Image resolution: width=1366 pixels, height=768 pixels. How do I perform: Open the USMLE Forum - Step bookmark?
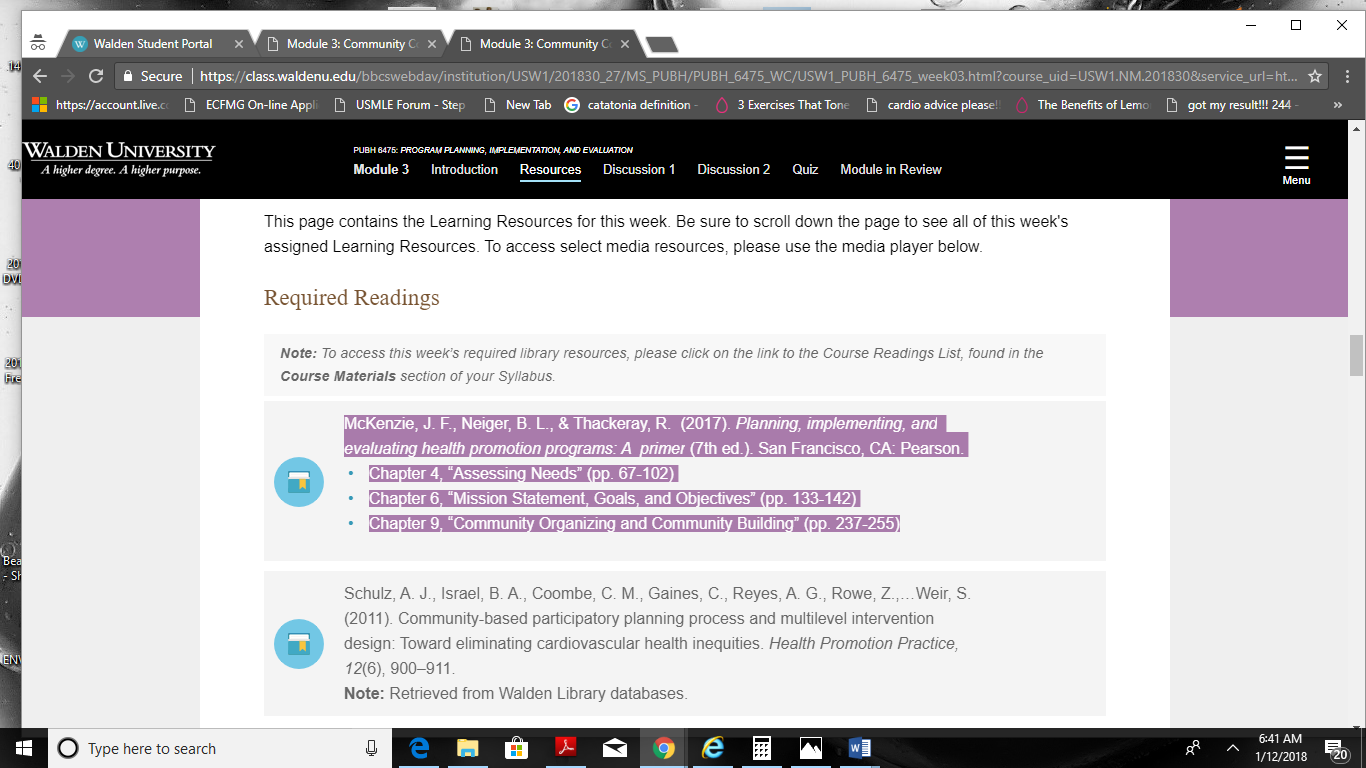[x=398, y=104]
